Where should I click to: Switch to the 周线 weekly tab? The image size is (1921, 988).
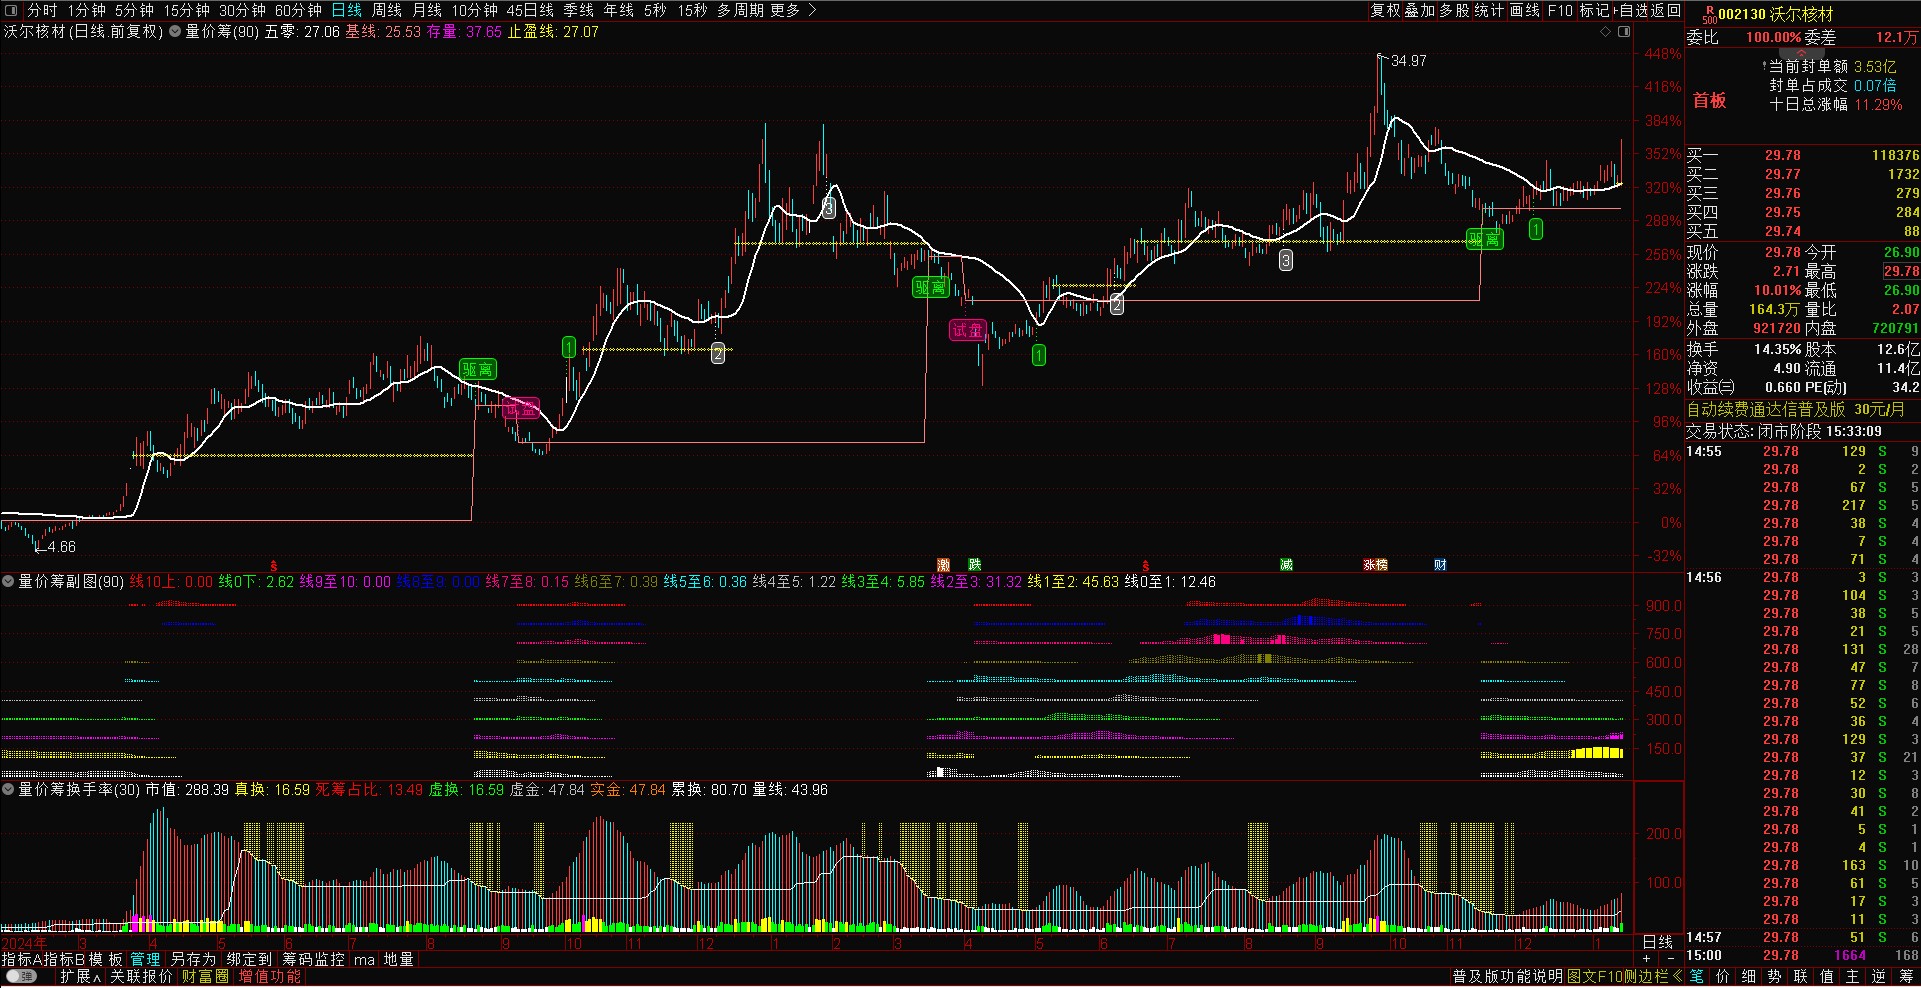click(x=387, y=10)
